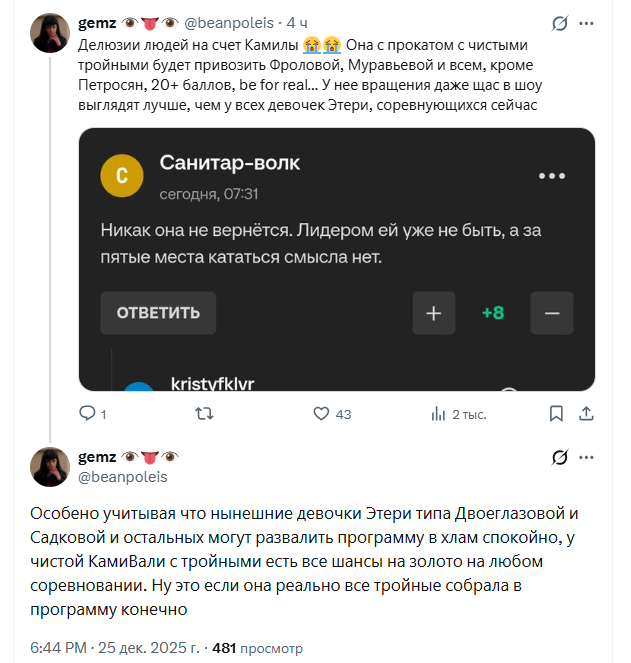631x663 pixels.
Task: Click the yellow Санитар-волк avatar circle
Action: click(122, 175)
